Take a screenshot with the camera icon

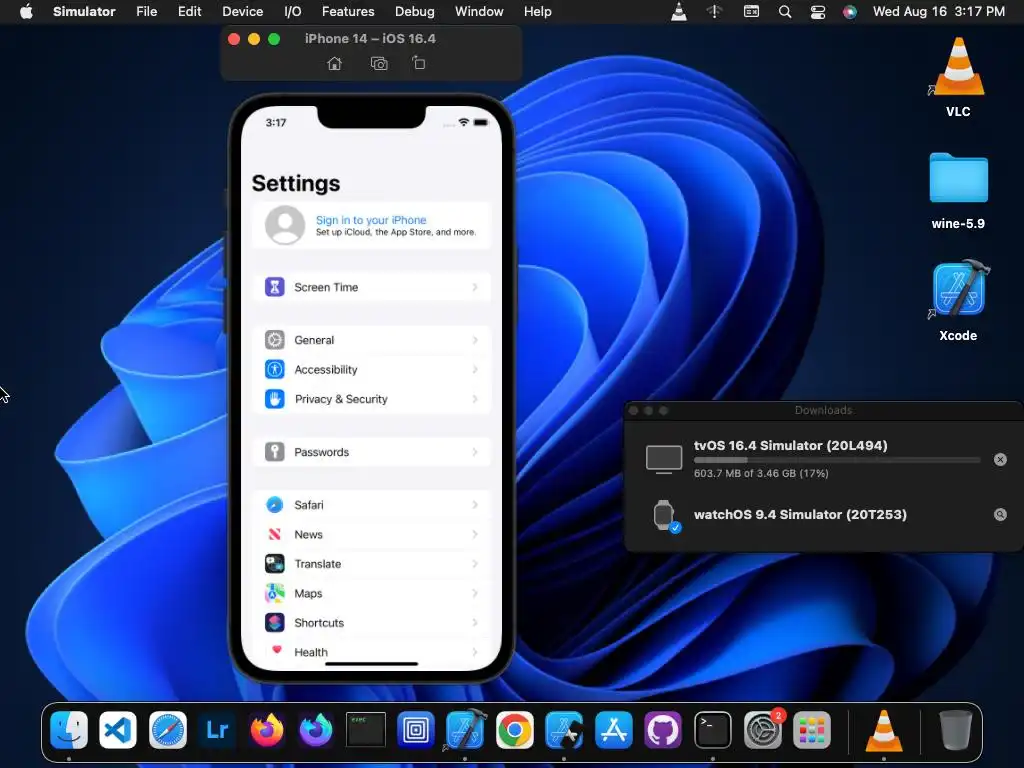click(x=379, y=63)
